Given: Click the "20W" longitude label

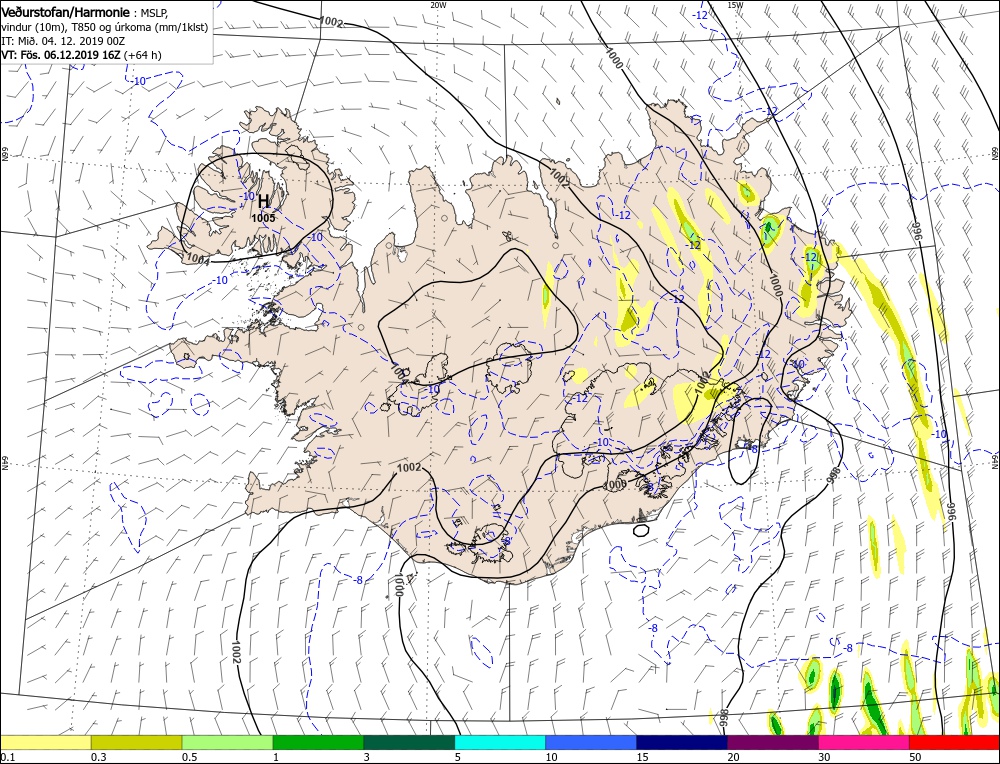Looking at the screenshot, I should click(438, 4).
